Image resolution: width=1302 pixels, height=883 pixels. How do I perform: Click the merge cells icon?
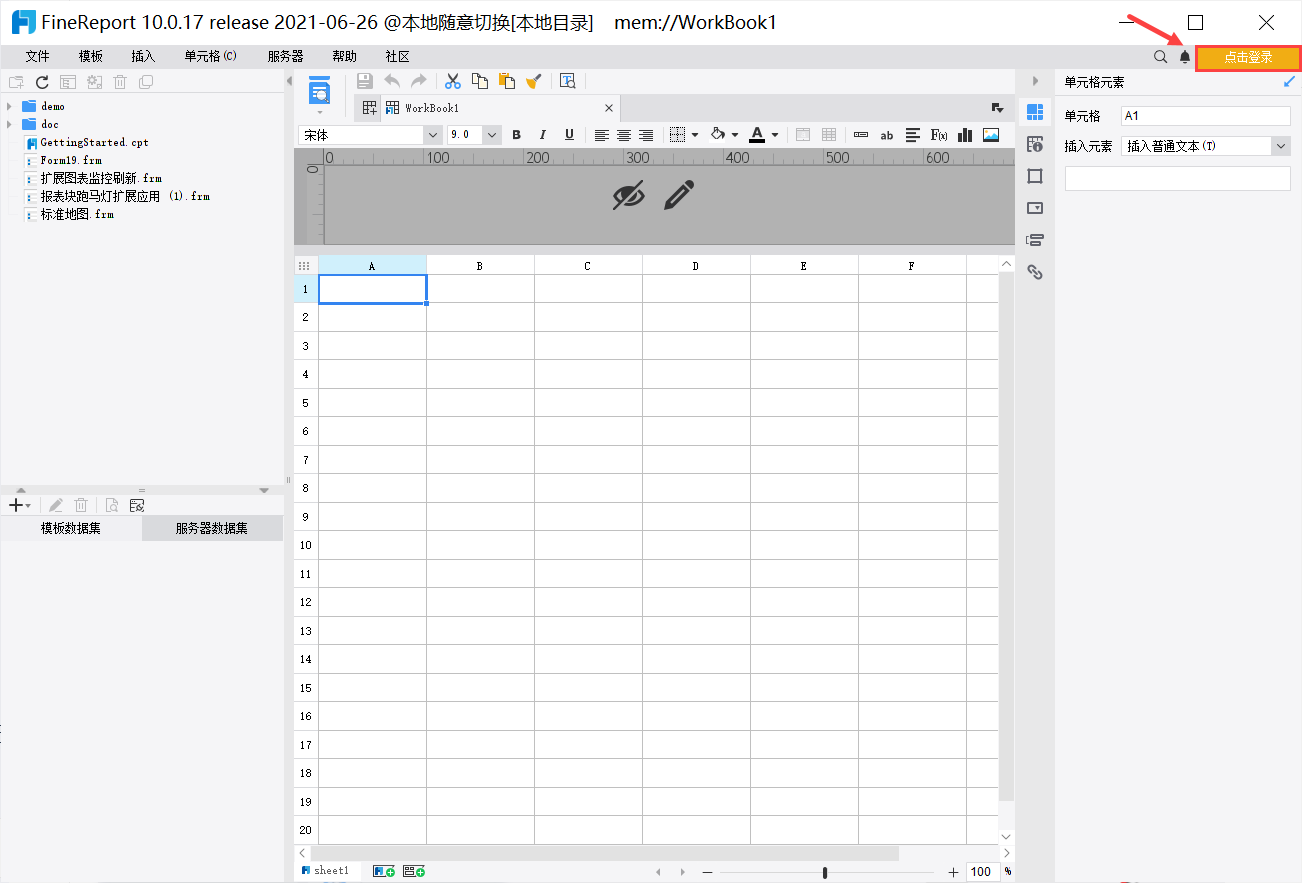(x=802, y=135)
